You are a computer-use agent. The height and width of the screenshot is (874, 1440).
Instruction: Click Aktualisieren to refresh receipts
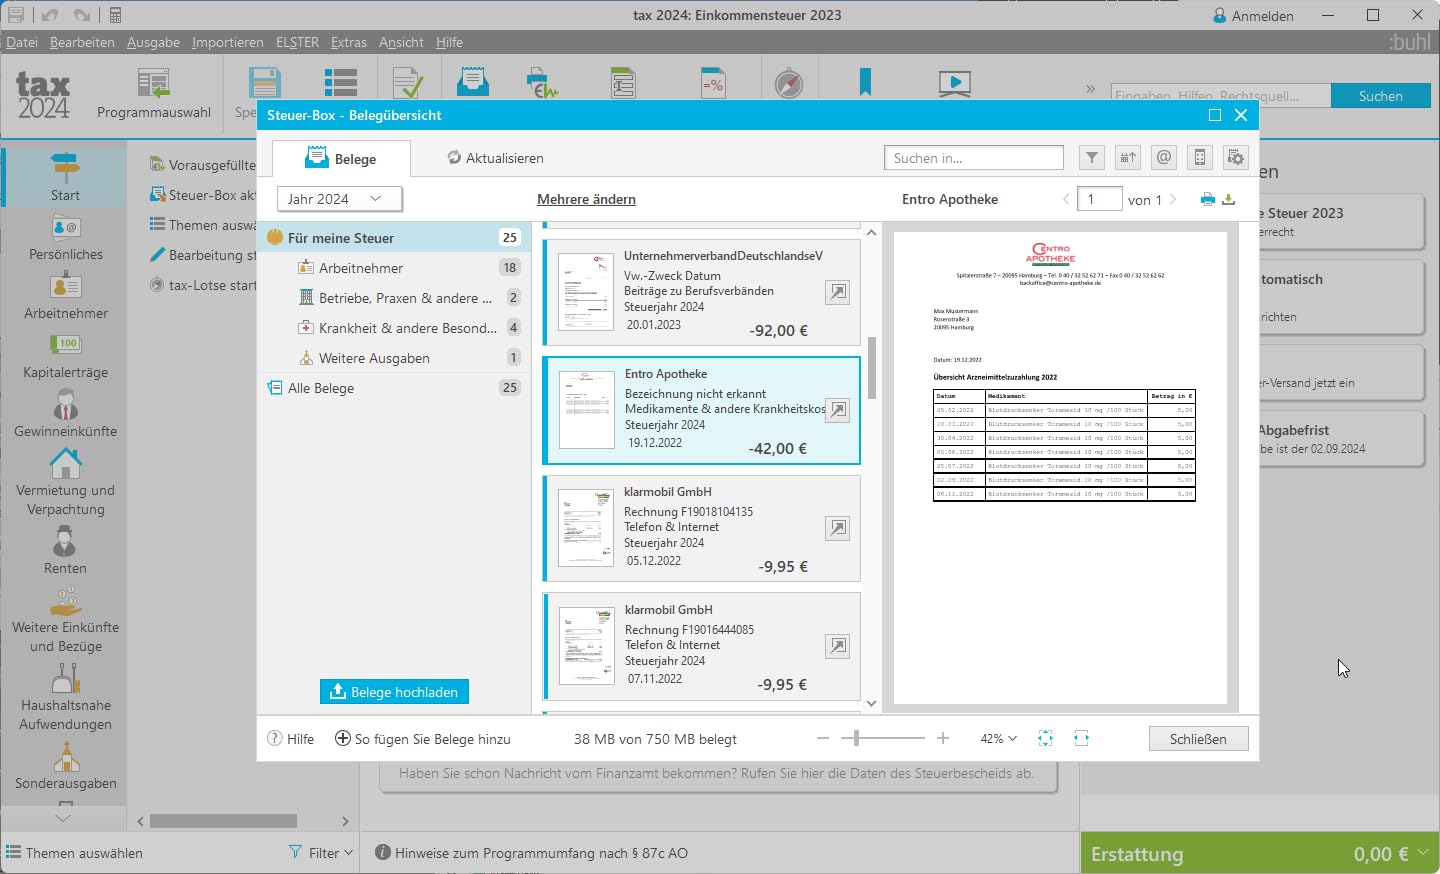[x=495, y=158]
